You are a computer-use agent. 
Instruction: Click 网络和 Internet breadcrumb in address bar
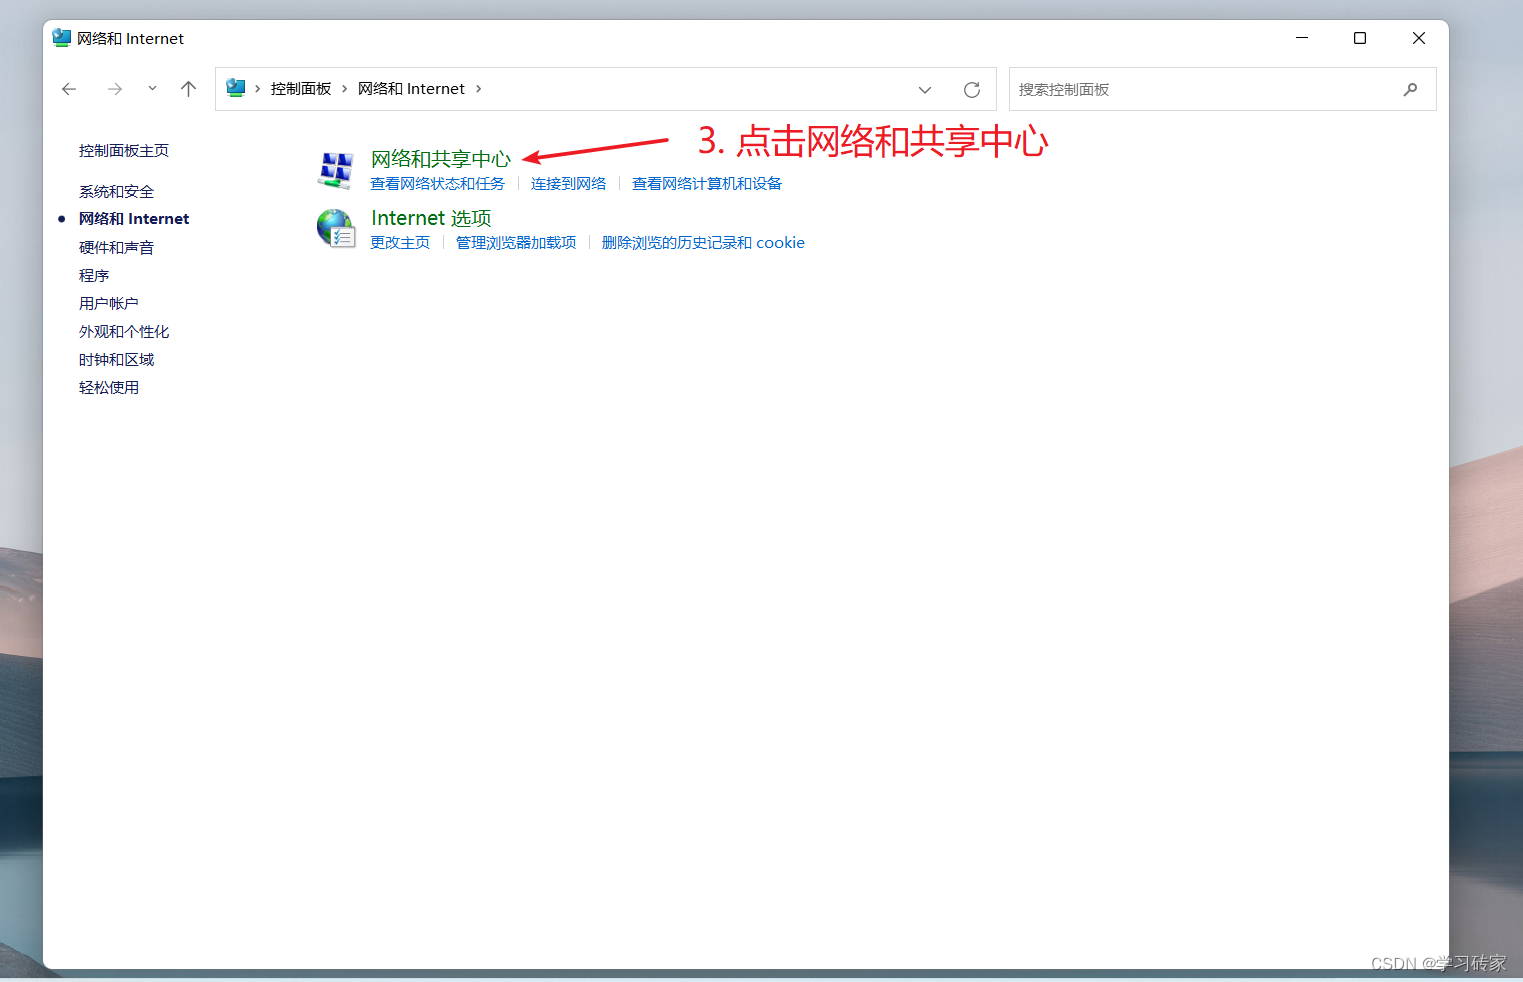click(411, 89)
